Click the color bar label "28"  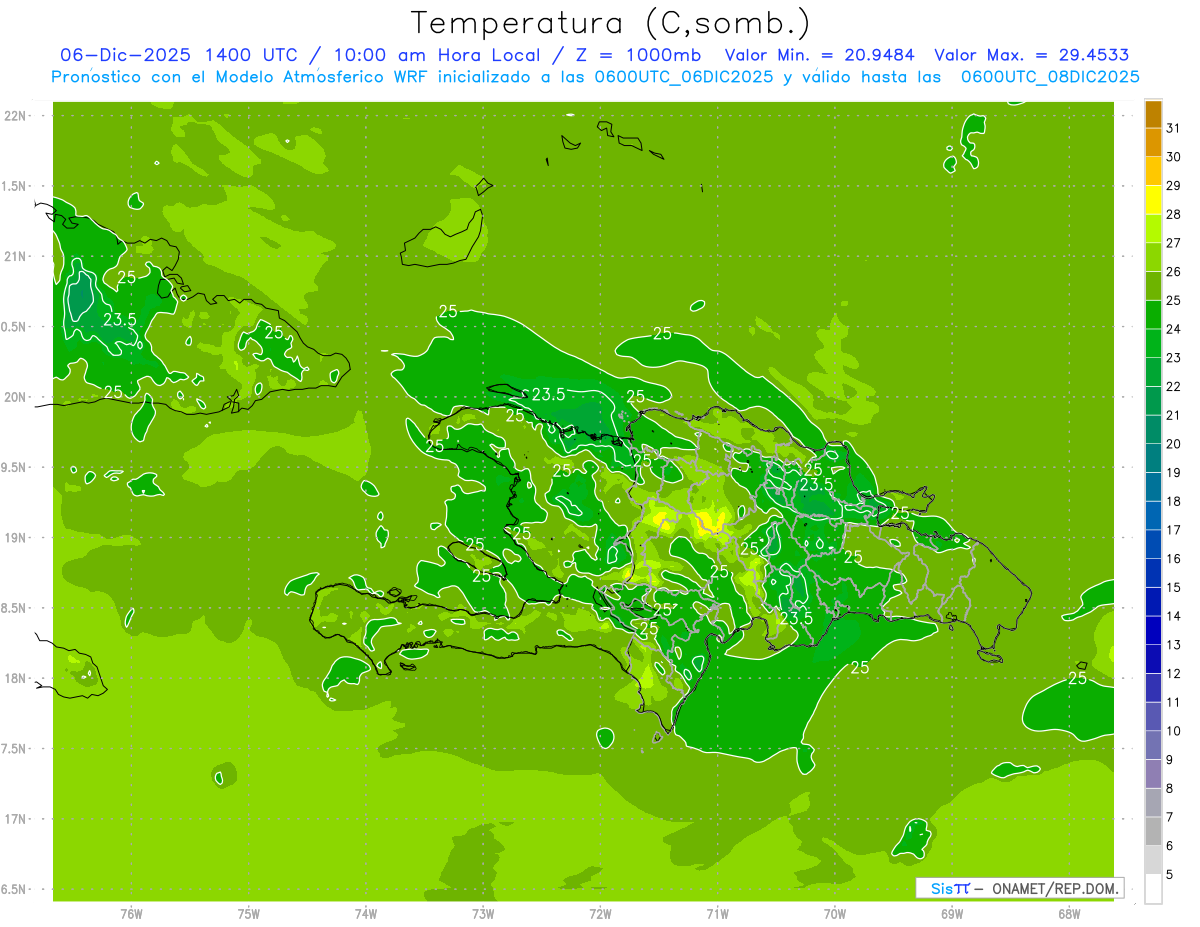[1173, 214]
